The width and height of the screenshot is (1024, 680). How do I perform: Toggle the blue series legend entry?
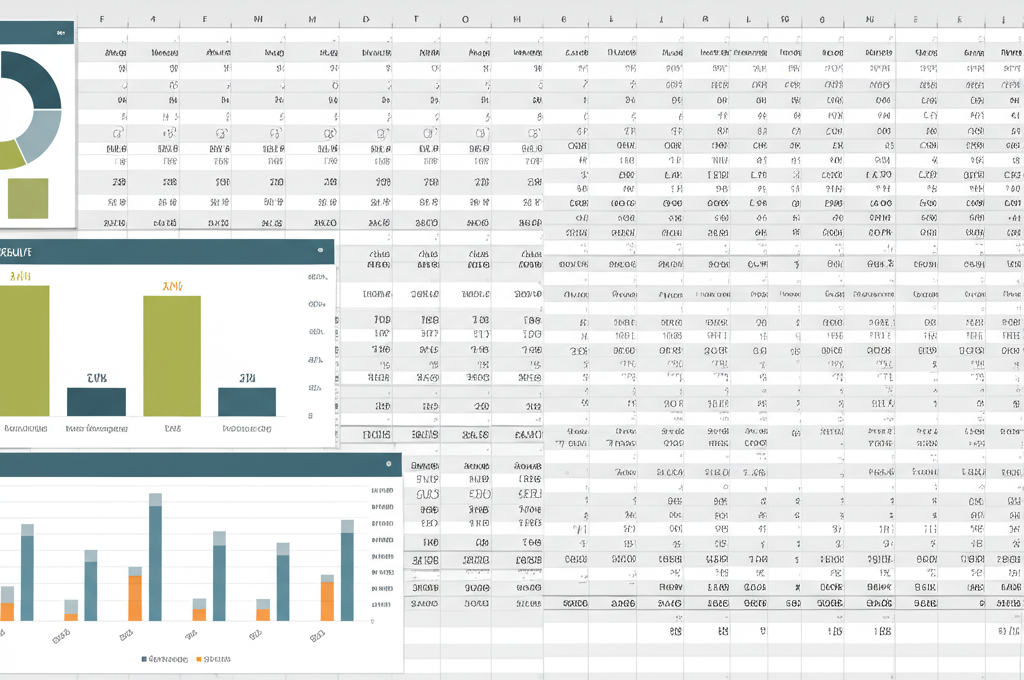click(166, 659)
